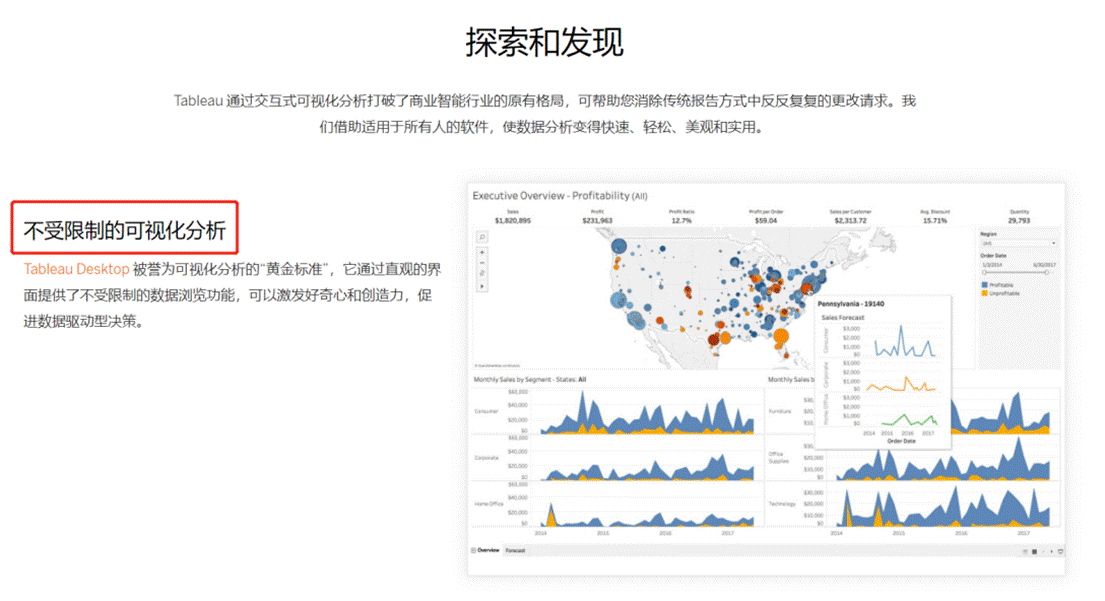Expand map tools arrow below home icon
This screenshot has width=1105, height=601.
click(482, 286)
